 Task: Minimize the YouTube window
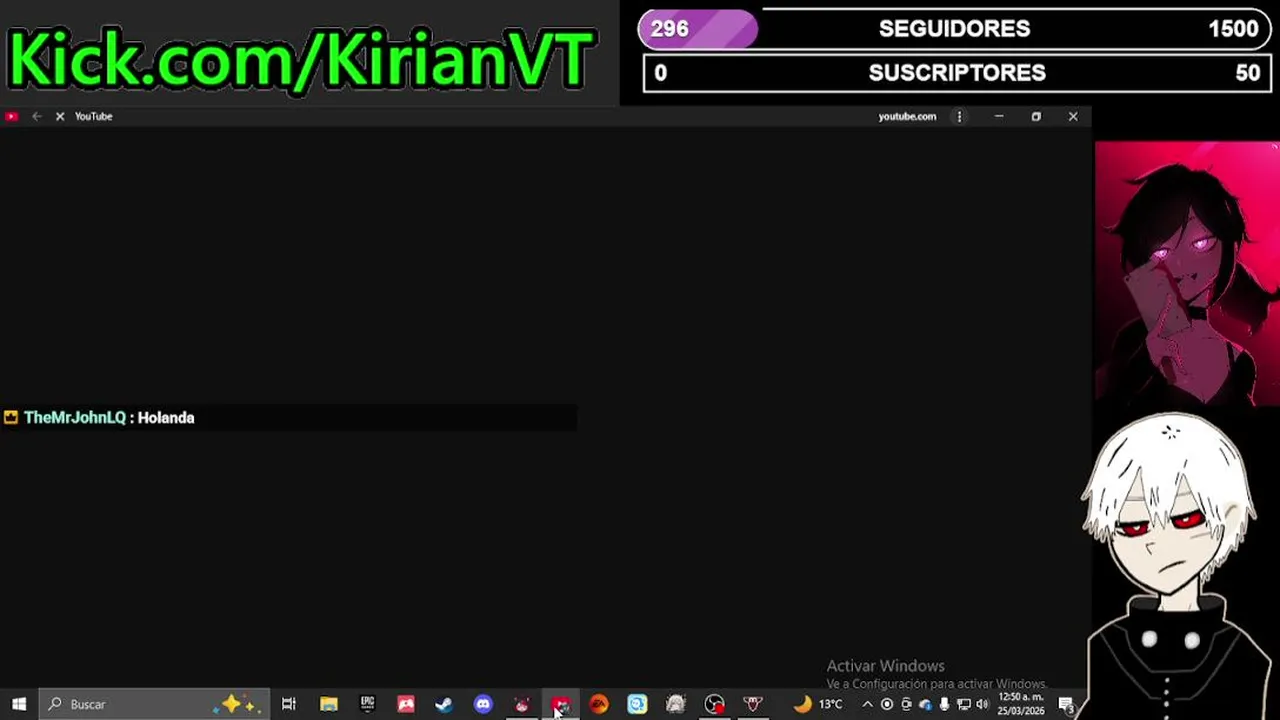(x=999, y=116)
